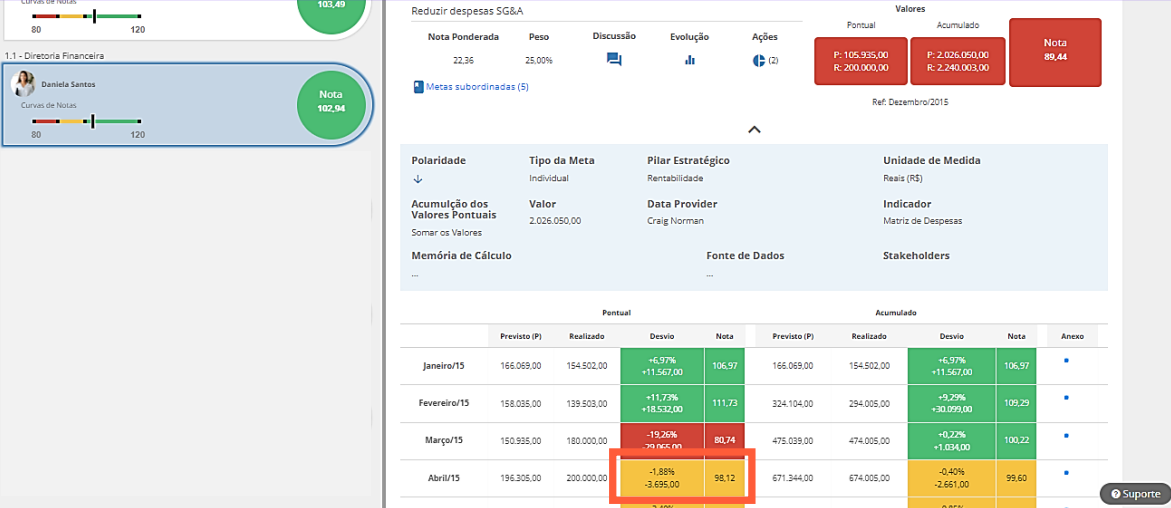
Task: Click Daniela Santos's avatar photo
Action: (x=23, y=84)
